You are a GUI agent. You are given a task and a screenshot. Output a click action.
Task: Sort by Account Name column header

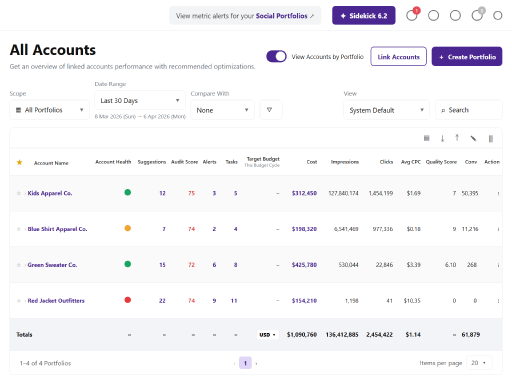[51, 163]
